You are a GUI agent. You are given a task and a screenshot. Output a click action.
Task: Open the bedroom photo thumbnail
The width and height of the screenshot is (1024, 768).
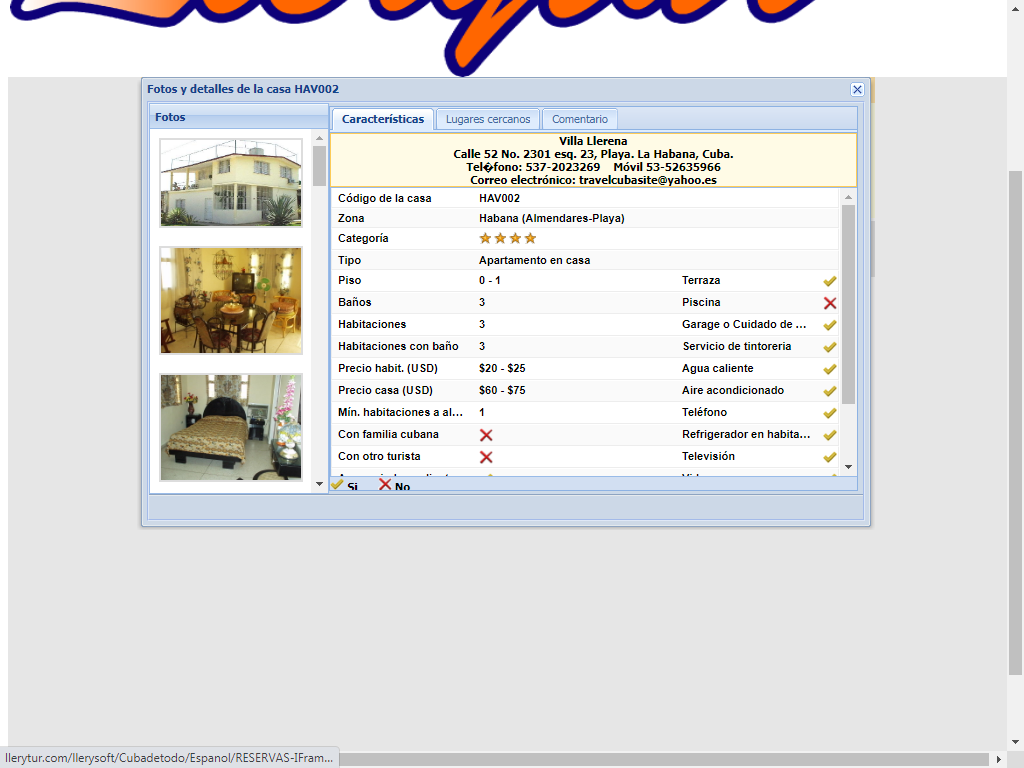pyautogui.click(x=231, y=427)
